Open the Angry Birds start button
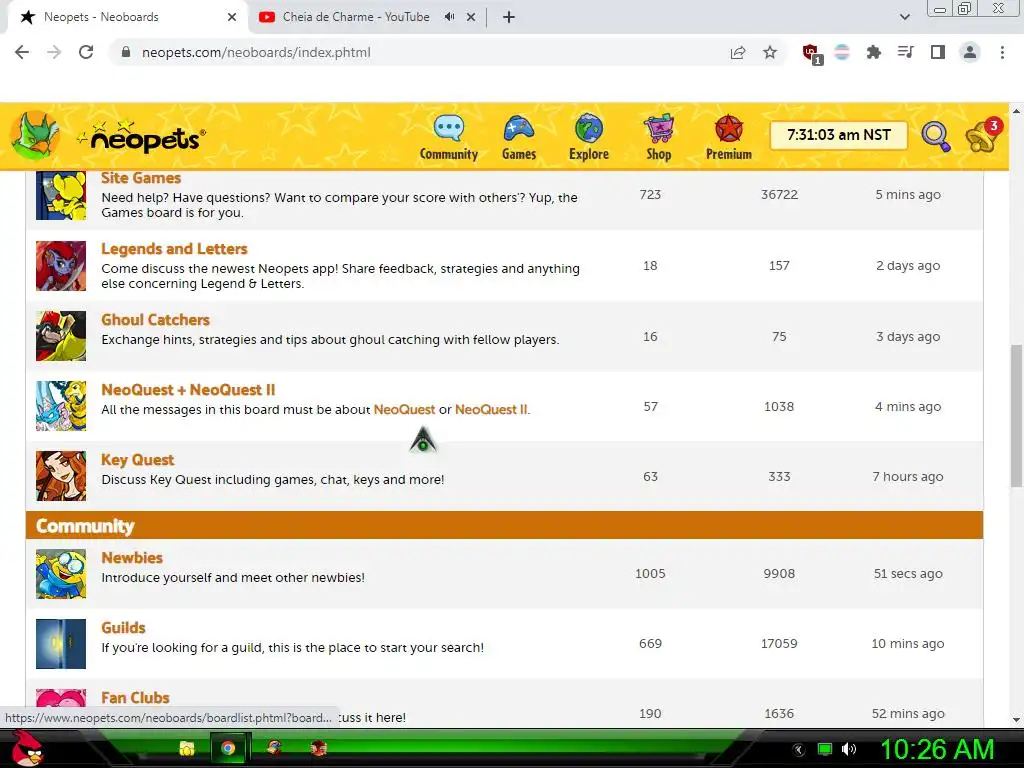 [27, 749]
